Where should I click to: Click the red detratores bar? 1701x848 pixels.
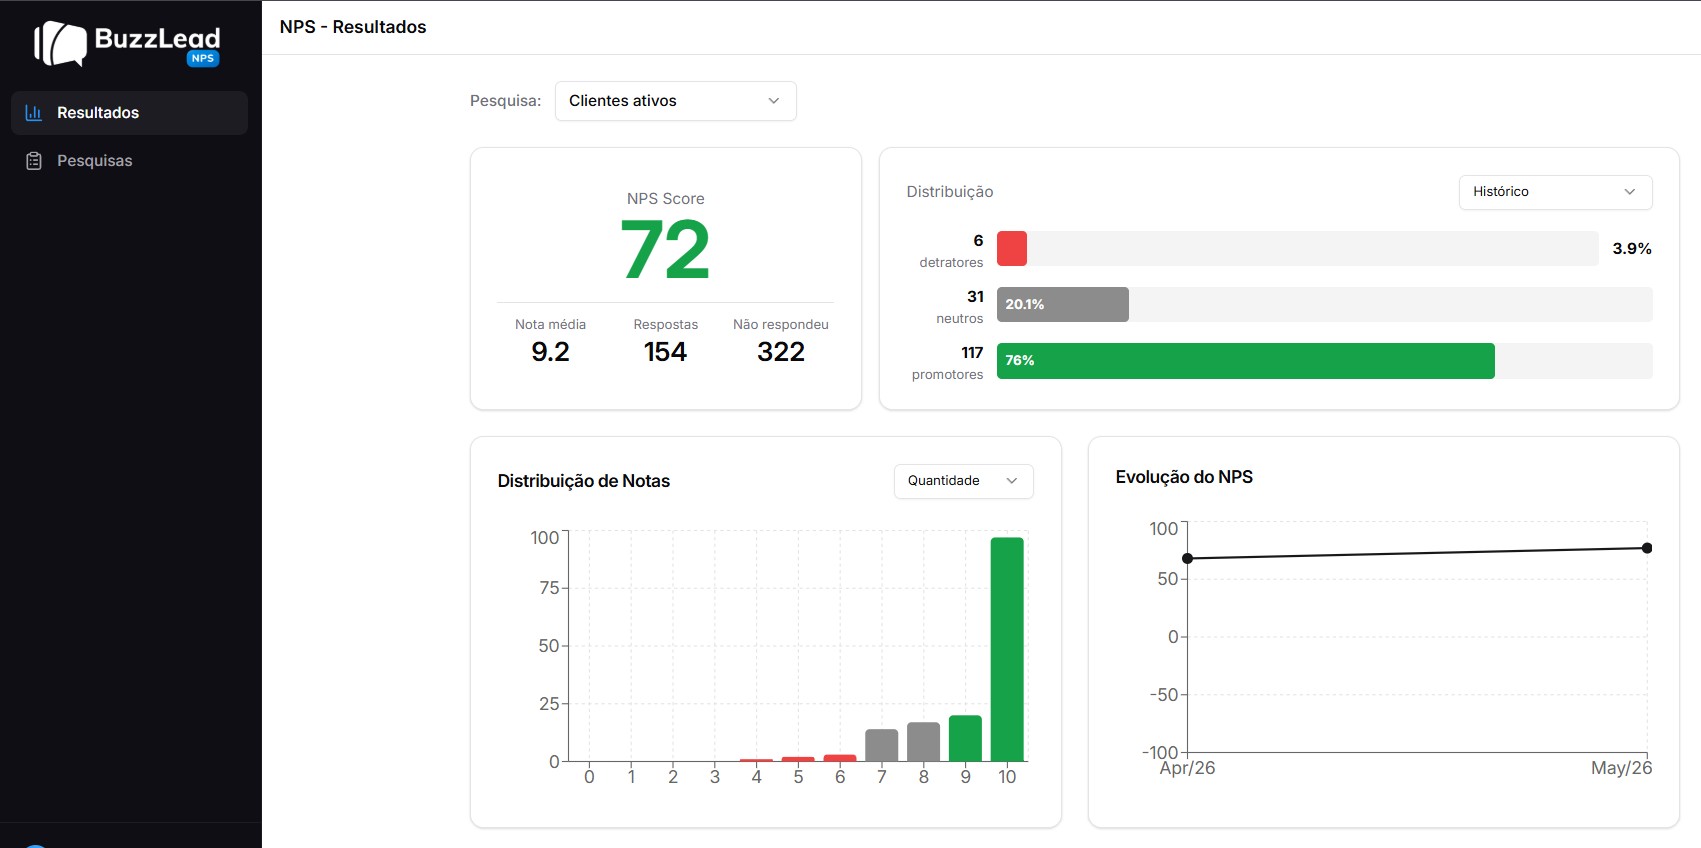[1012, 249]
